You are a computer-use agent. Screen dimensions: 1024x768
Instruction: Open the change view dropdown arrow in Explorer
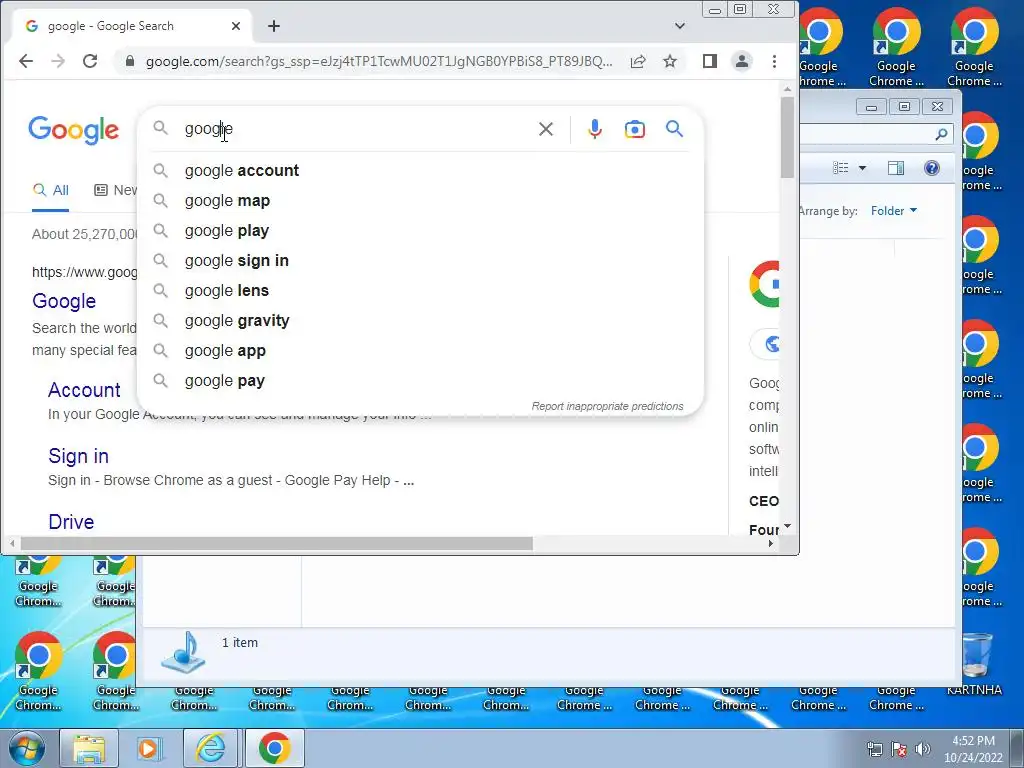[x=862, y=168]
